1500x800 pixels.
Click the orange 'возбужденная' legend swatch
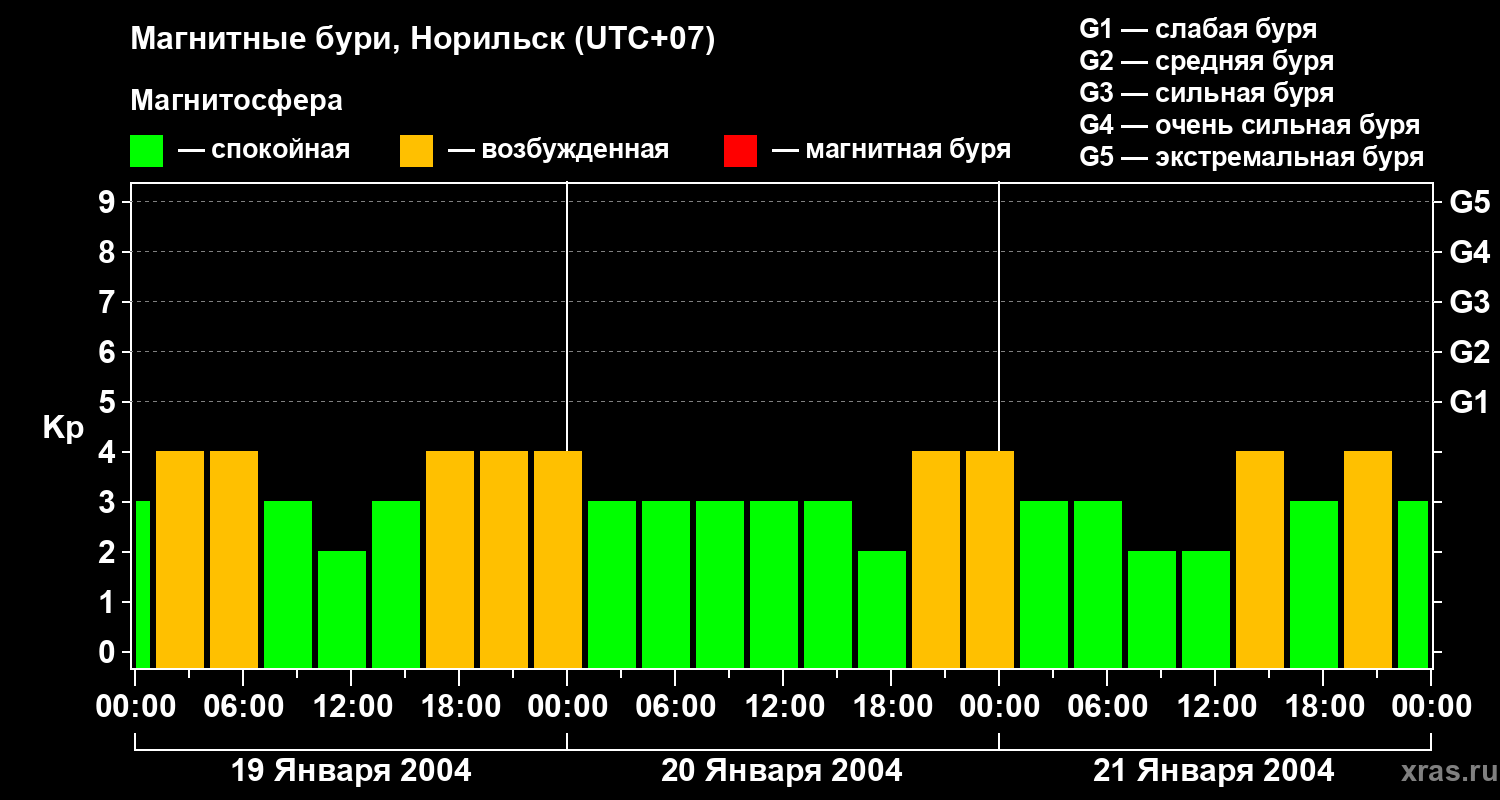point(416,151)
